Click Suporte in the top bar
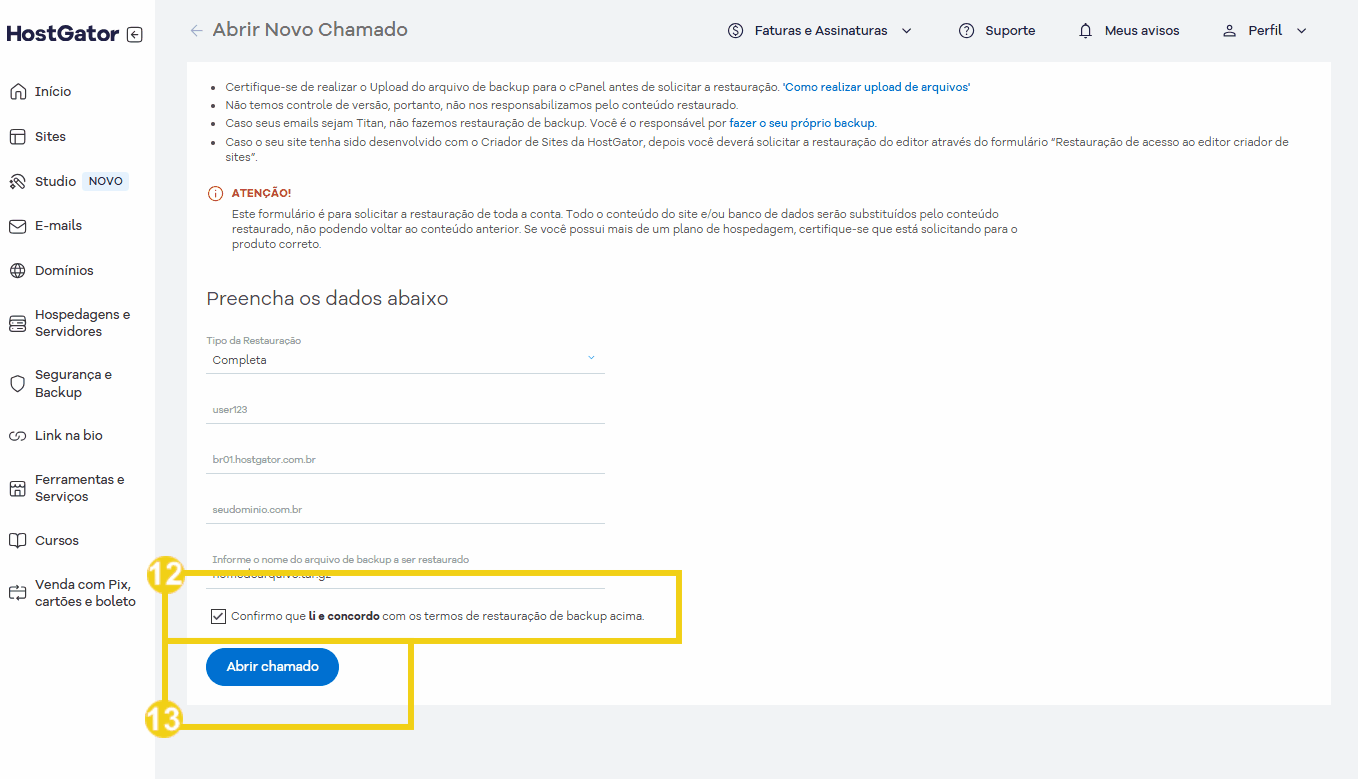This screenshot has height=779, width=1358. [1010, 31]
